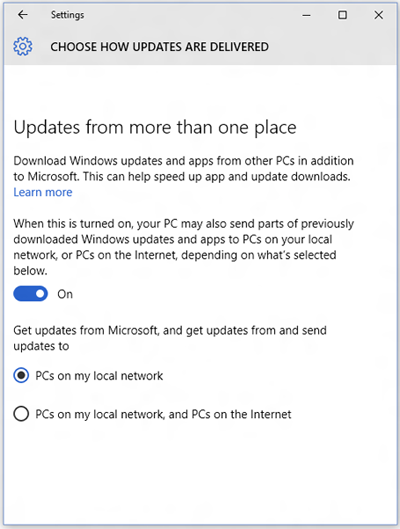400x529 pixels.
Task: Click the Updates from more than one place heading
Action: [x=155, y=128]
